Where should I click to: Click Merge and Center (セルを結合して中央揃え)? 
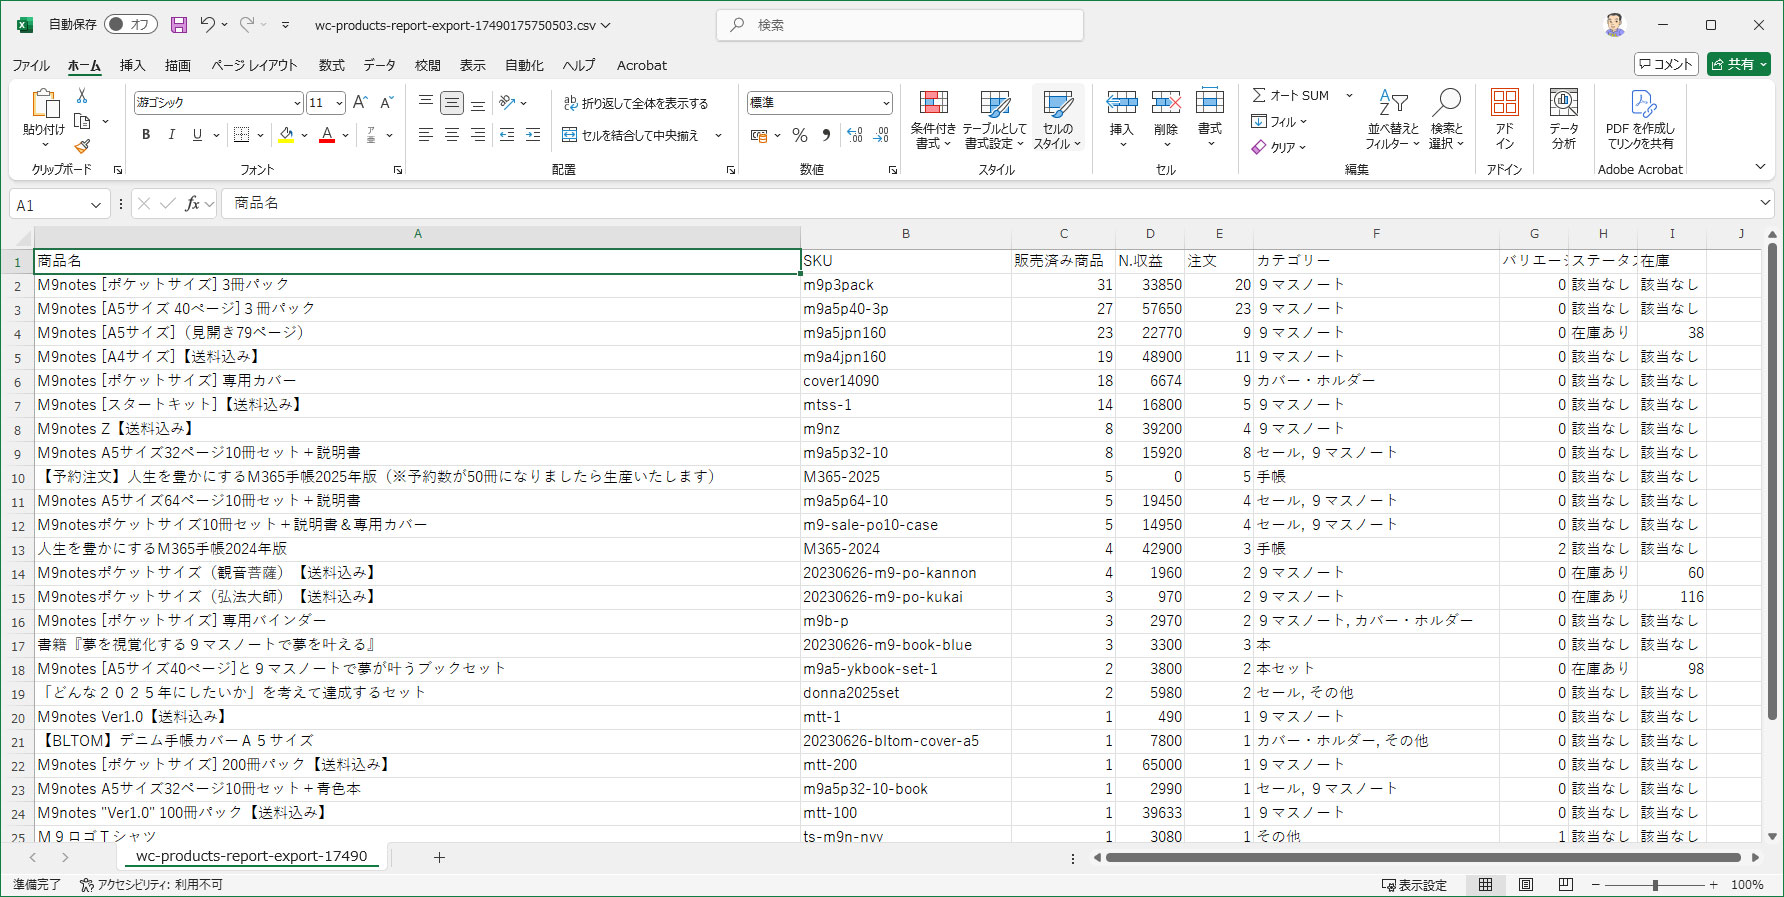630,135
